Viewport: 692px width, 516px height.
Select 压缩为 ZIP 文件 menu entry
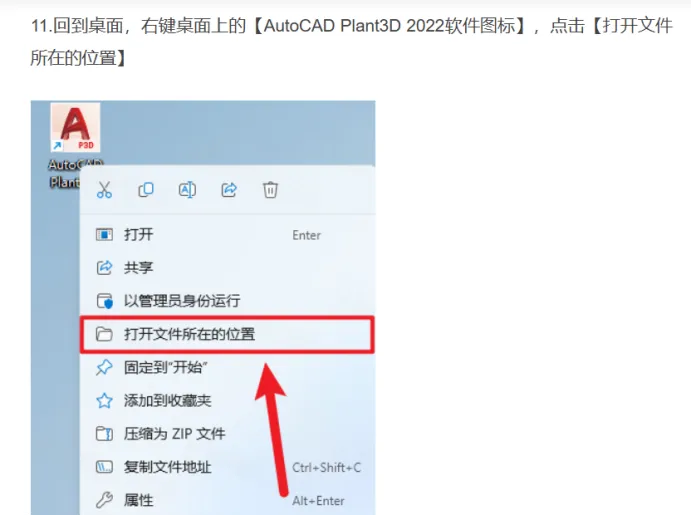227,434
